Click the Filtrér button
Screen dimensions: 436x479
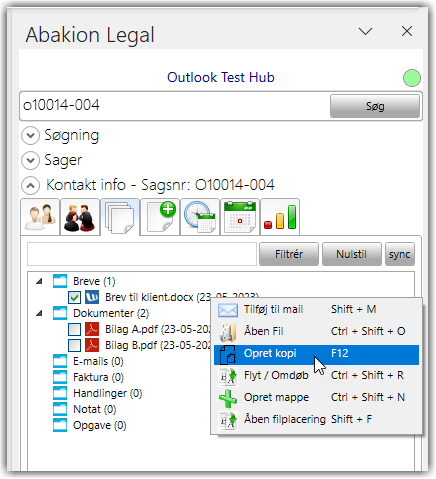289,254
